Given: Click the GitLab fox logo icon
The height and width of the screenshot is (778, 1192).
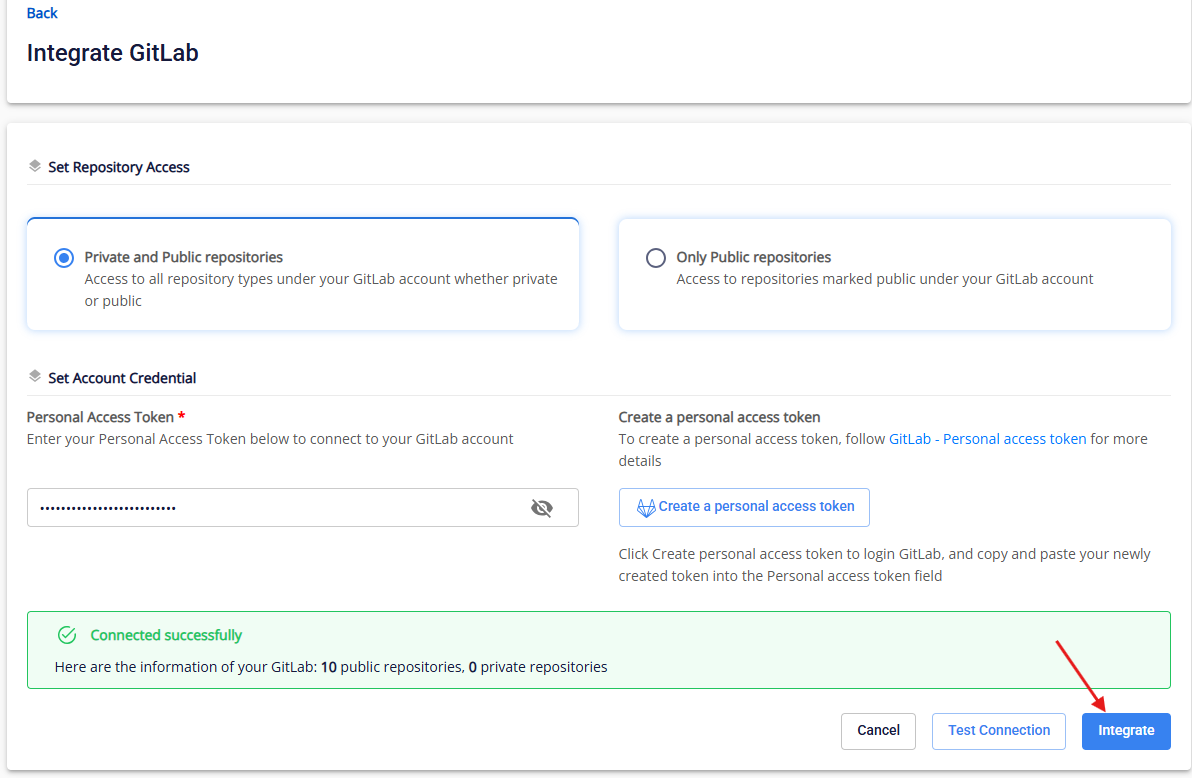Looking at the screenshot, I should (647, 507).
